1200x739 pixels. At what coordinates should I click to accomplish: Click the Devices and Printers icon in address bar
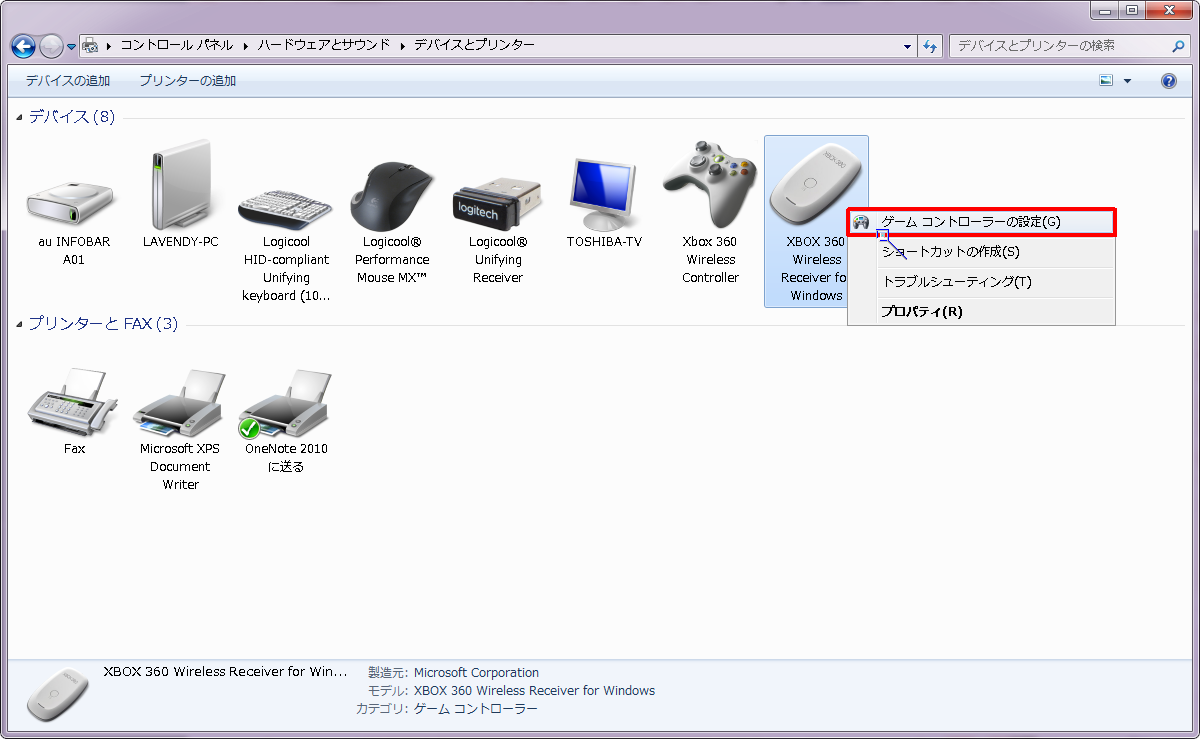click(x=89, y=46)
